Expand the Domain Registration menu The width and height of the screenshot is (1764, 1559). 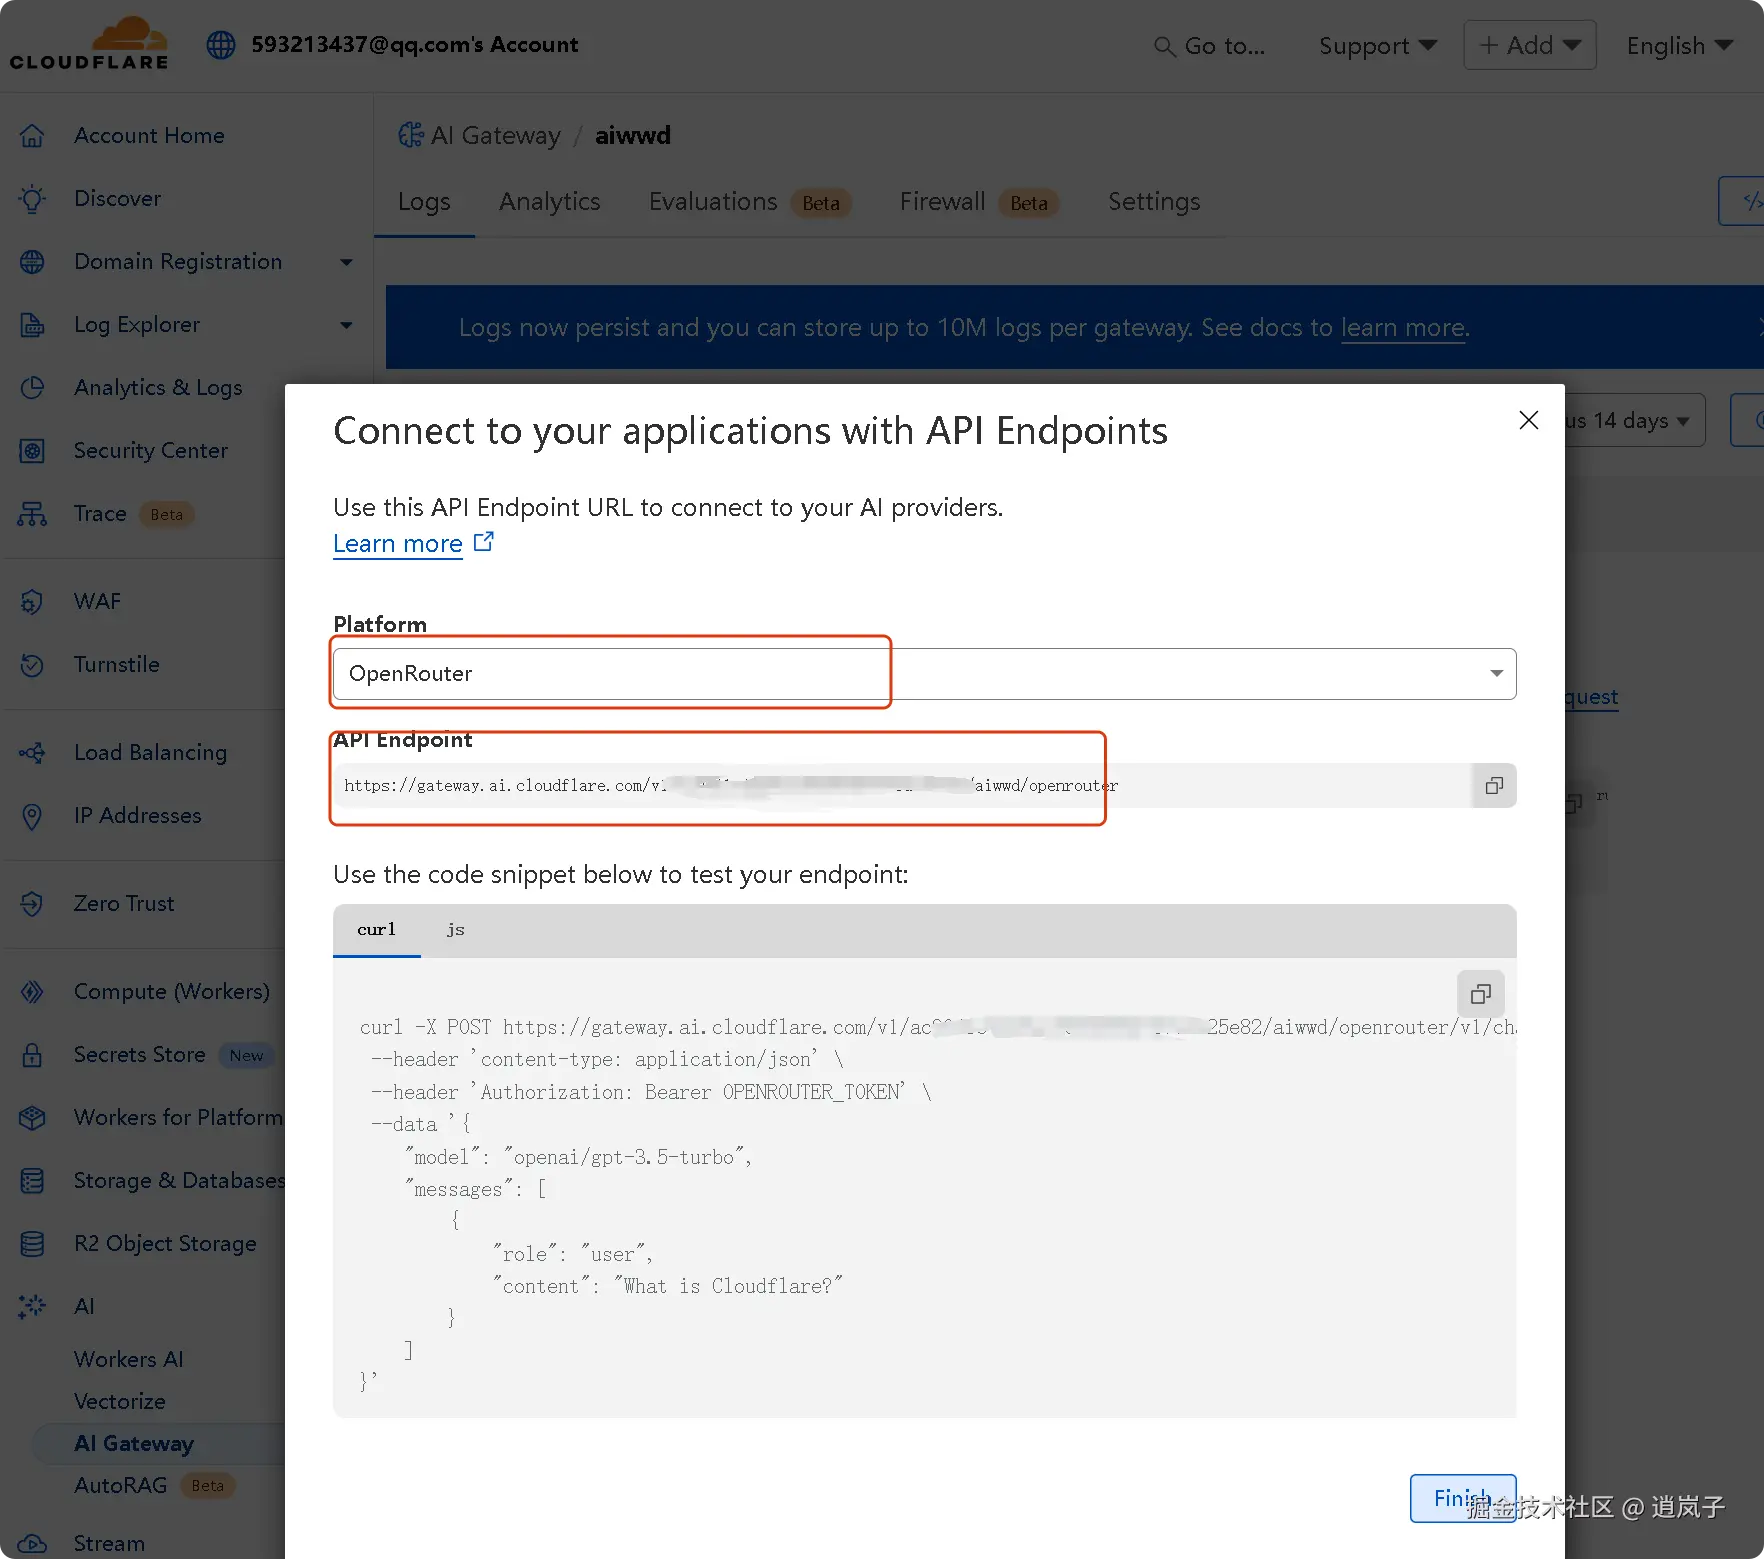(346, 262)
